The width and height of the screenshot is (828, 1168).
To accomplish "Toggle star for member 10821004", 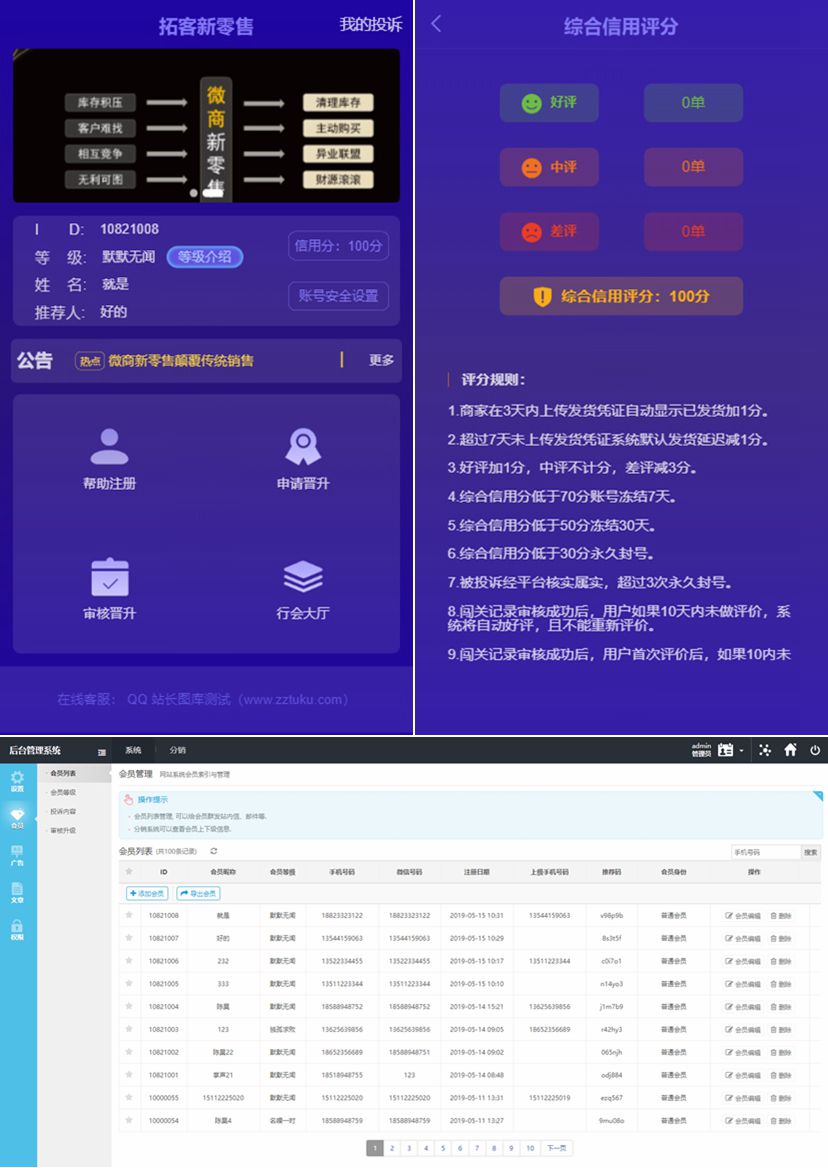I will click(x=128, y=1006).
